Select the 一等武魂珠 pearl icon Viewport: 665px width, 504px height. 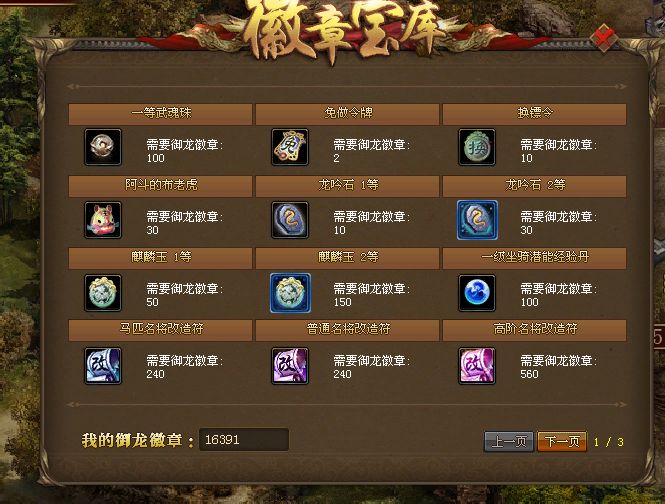coord(103,147)
